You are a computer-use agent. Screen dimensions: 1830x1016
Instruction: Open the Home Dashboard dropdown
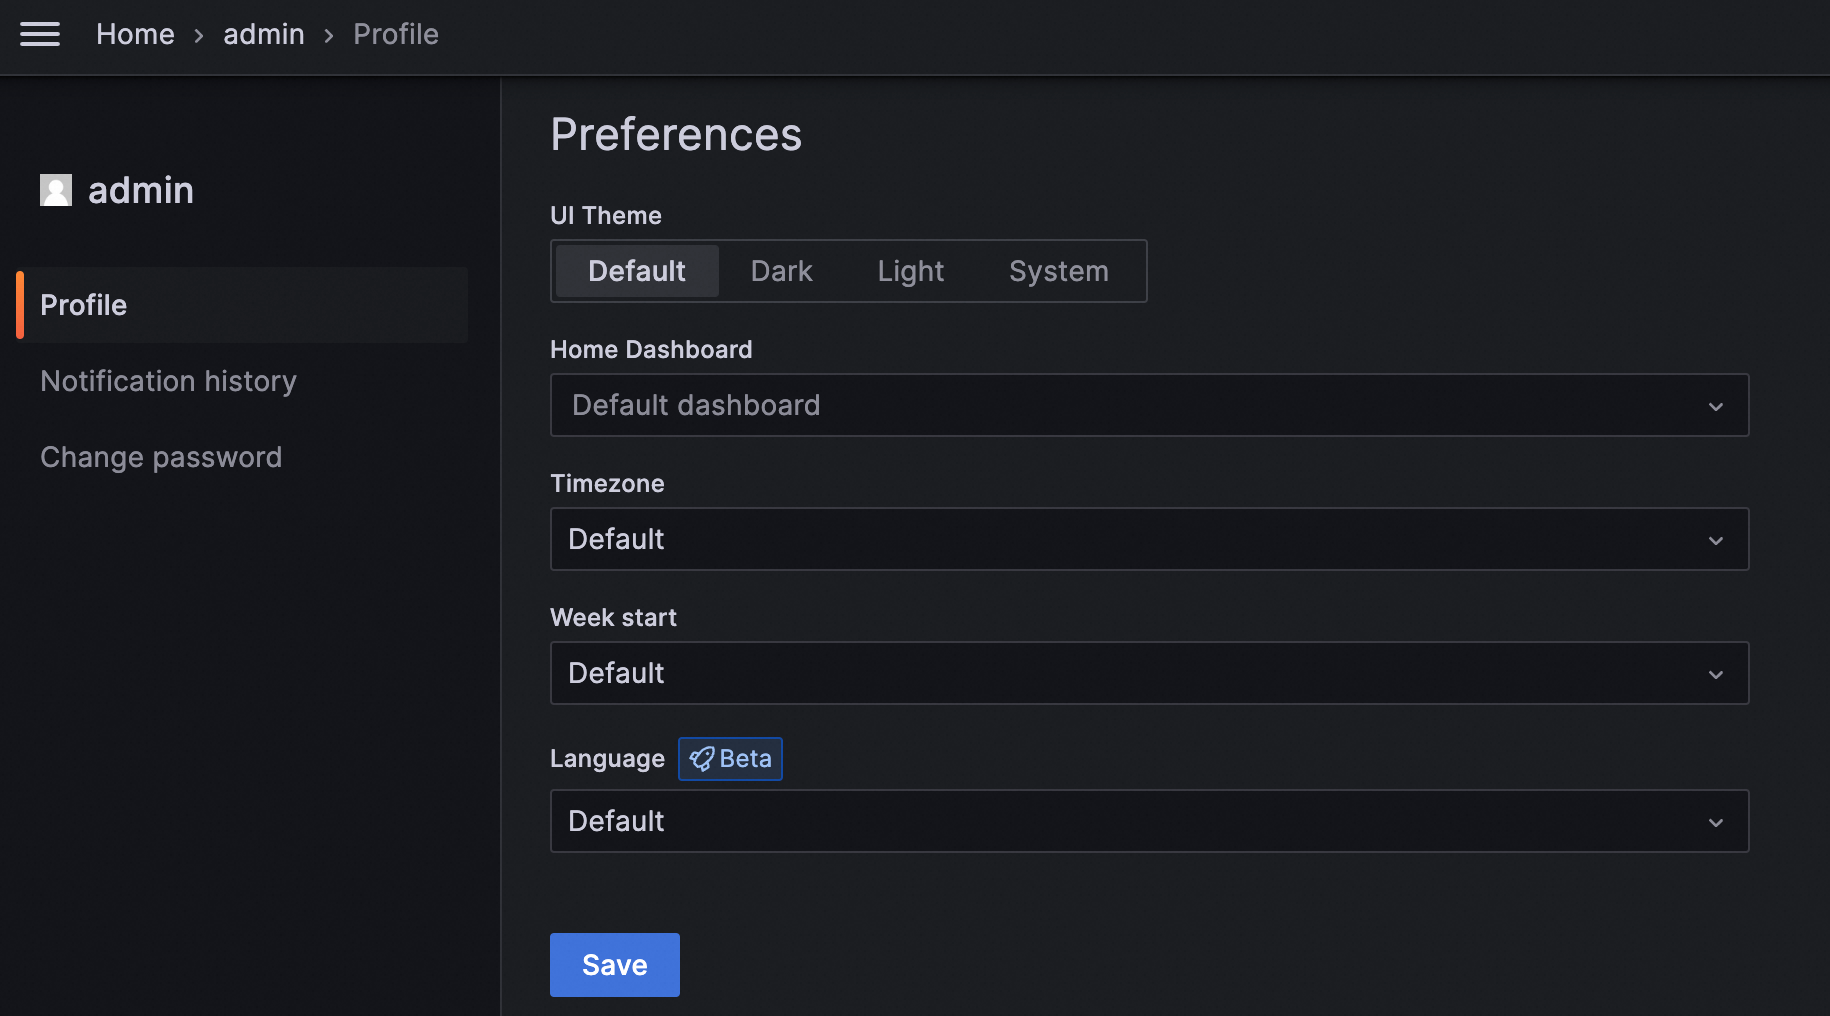click(x=1130, y=405)
